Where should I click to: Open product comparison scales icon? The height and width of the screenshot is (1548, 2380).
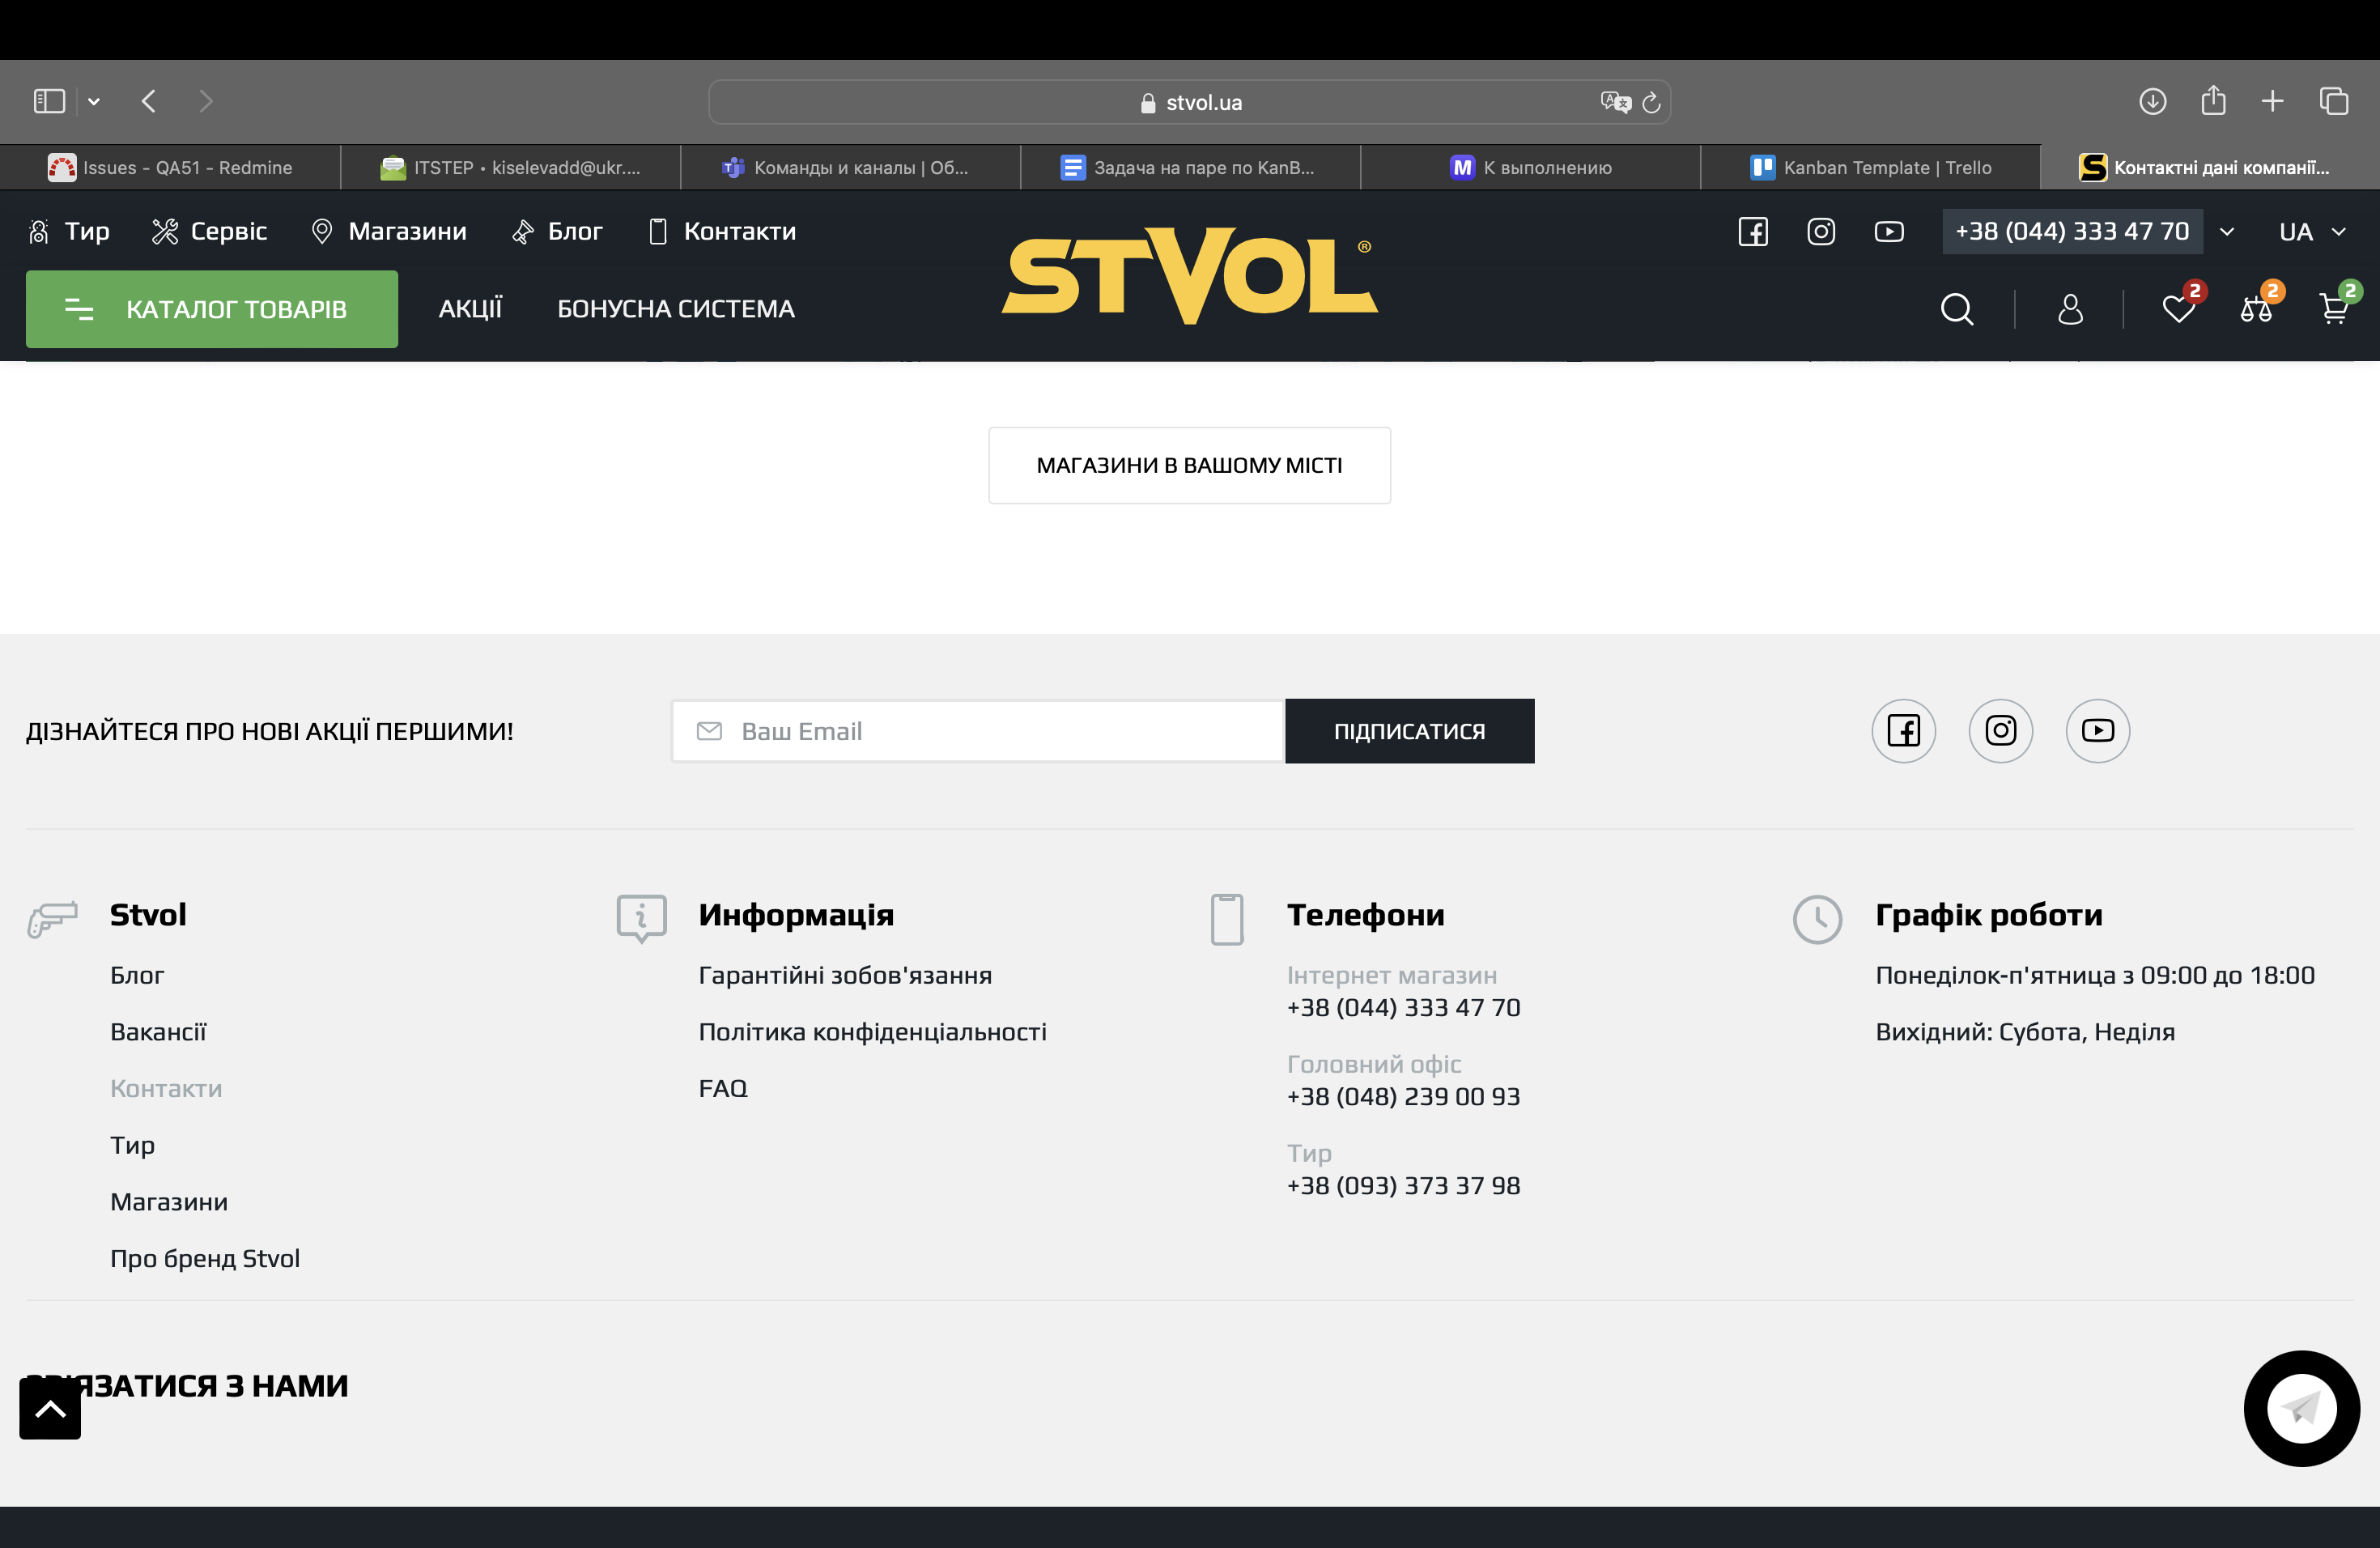(x=2255, y=309)
